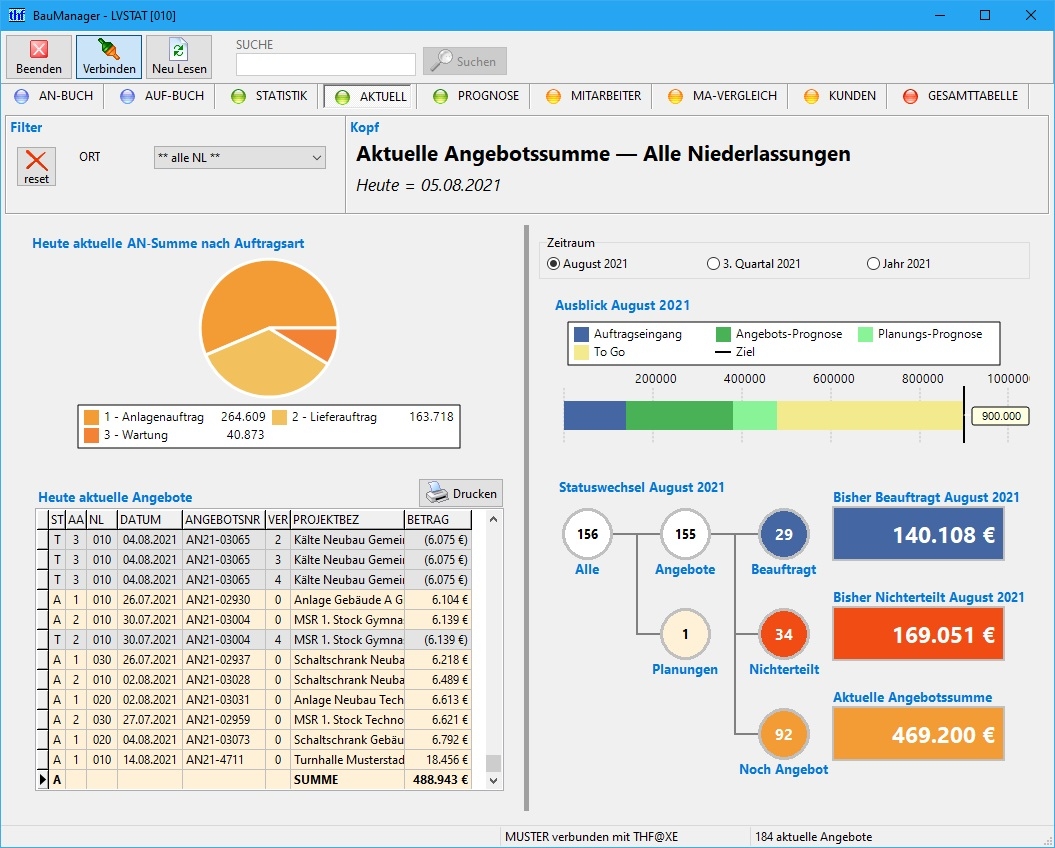Click the 29 Beauftragt blue circle
The height and width of the screenshot is (848, 1055).
[x=784, y=534]
